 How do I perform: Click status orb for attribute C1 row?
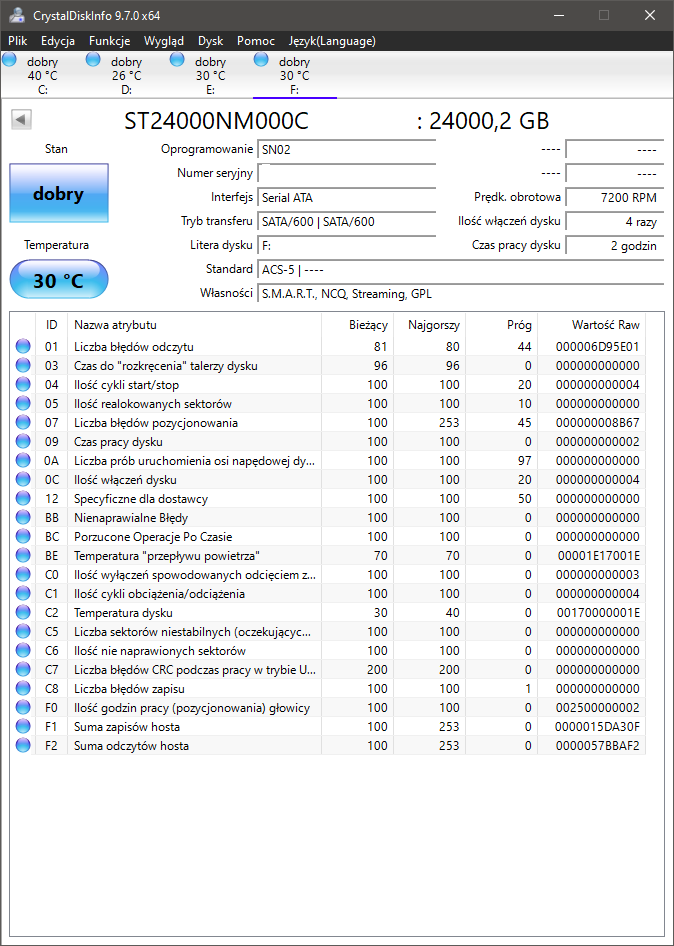tap(23, 594)
